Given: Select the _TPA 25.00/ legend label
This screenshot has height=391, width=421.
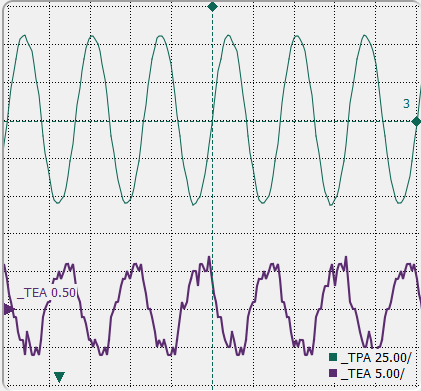Looking at the screenshot, I should point(376,358).
